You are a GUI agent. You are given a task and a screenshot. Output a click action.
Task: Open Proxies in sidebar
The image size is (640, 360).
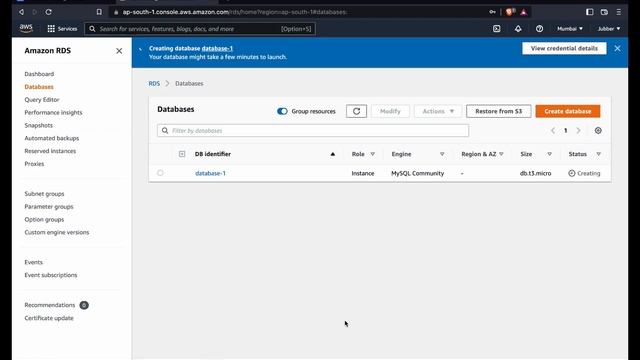34,164
